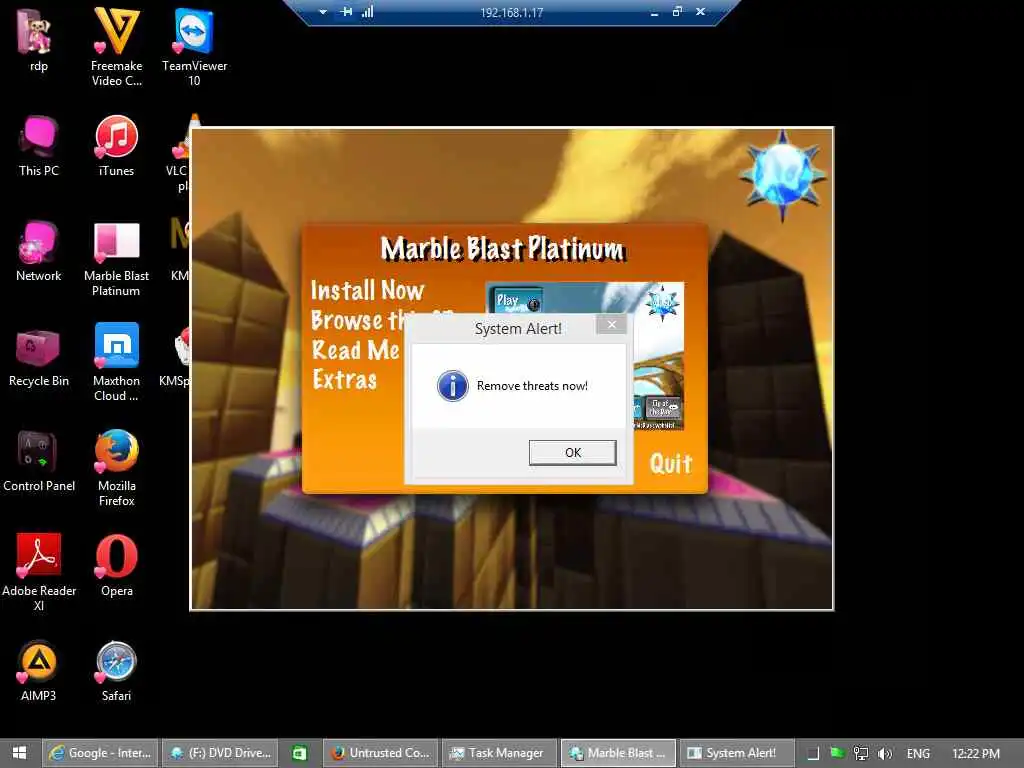The width and height of the screenshot is (1024, 768).
Task: Click the green flag tray icon
Action: coord(837,753)
